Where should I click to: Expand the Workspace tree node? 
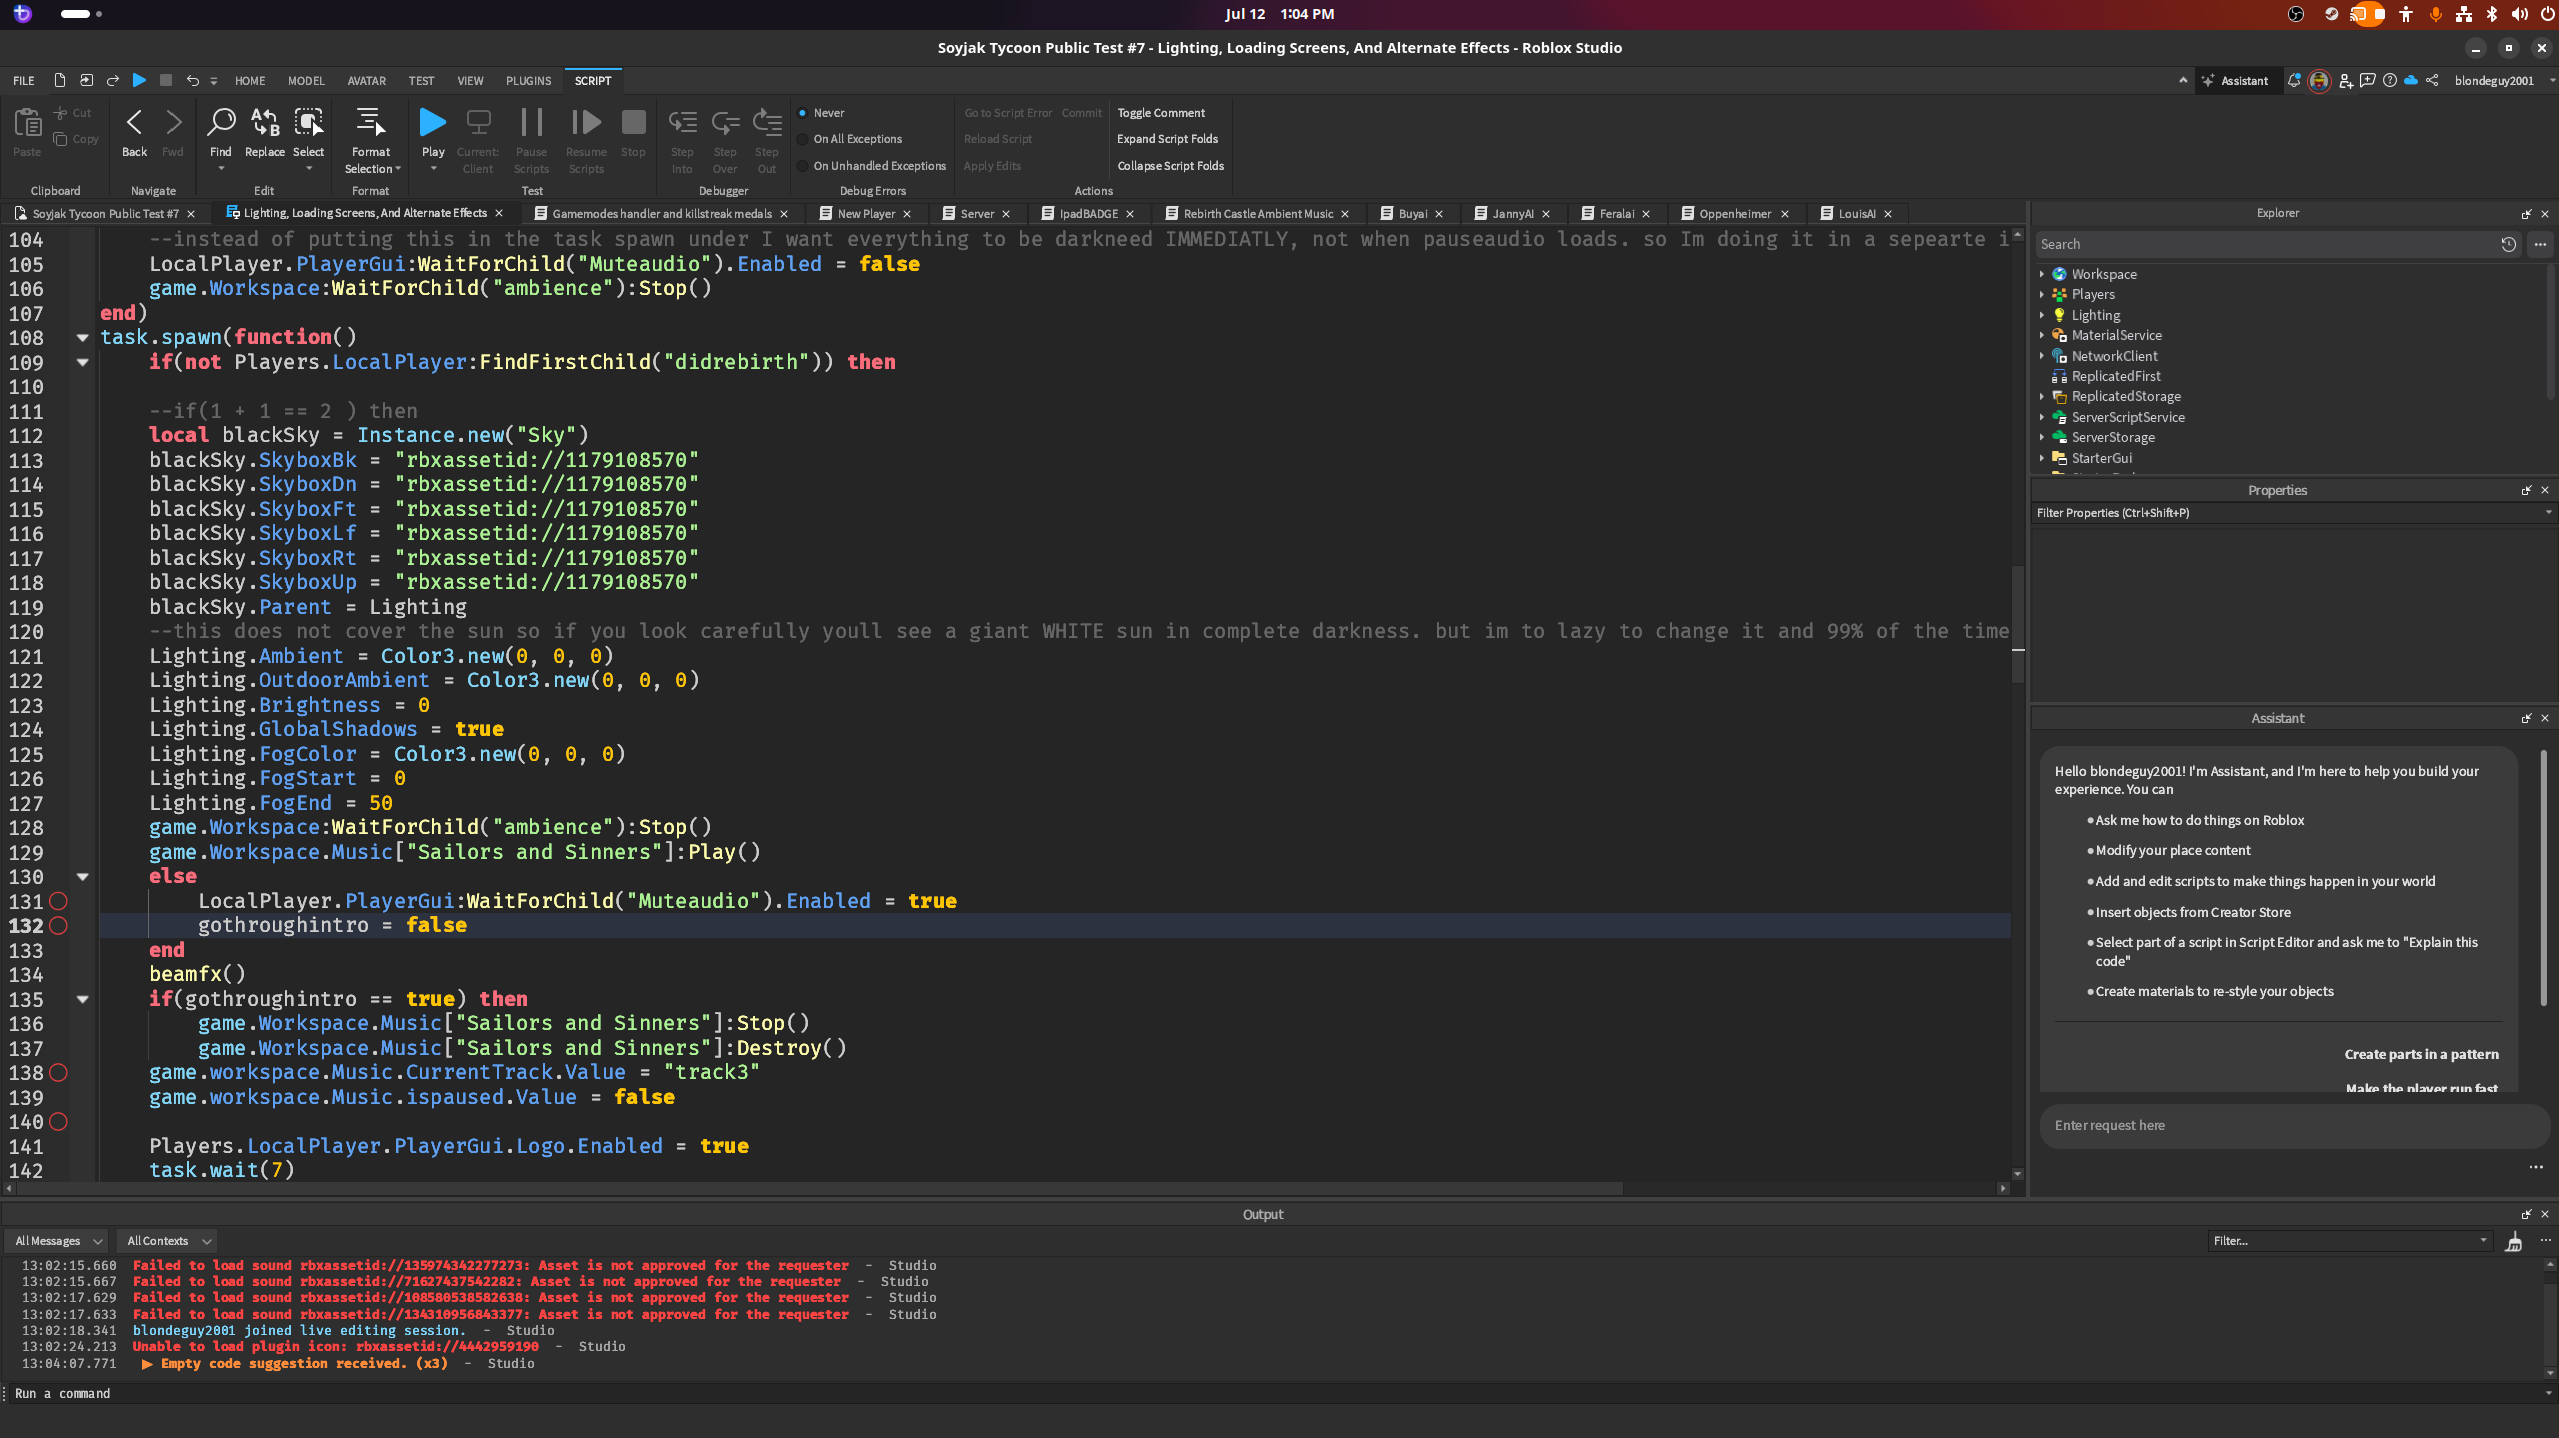click(x=2042, y=274)
